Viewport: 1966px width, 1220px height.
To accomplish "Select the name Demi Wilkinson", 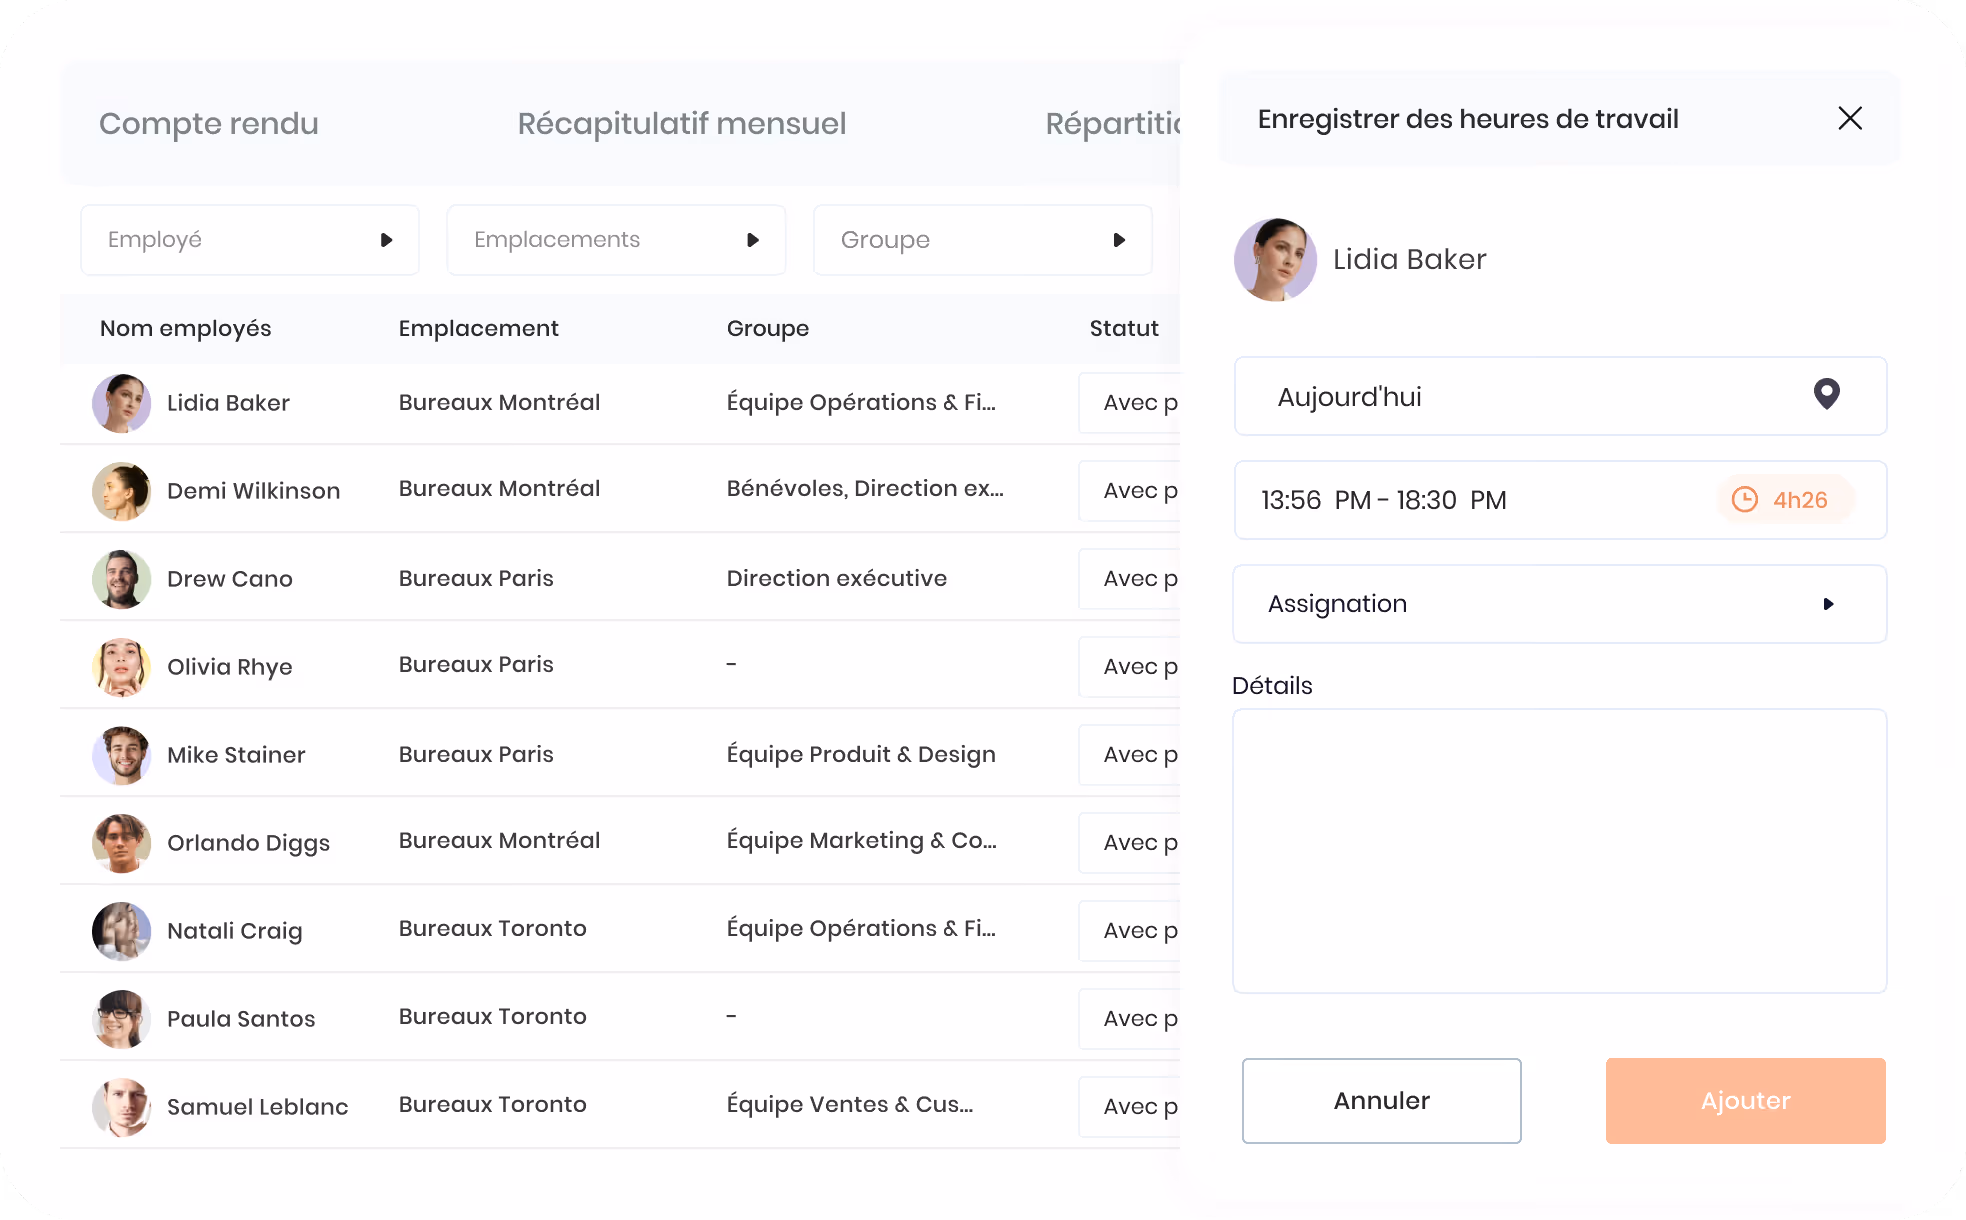I will pyautogui.click(x=254, y=491).
